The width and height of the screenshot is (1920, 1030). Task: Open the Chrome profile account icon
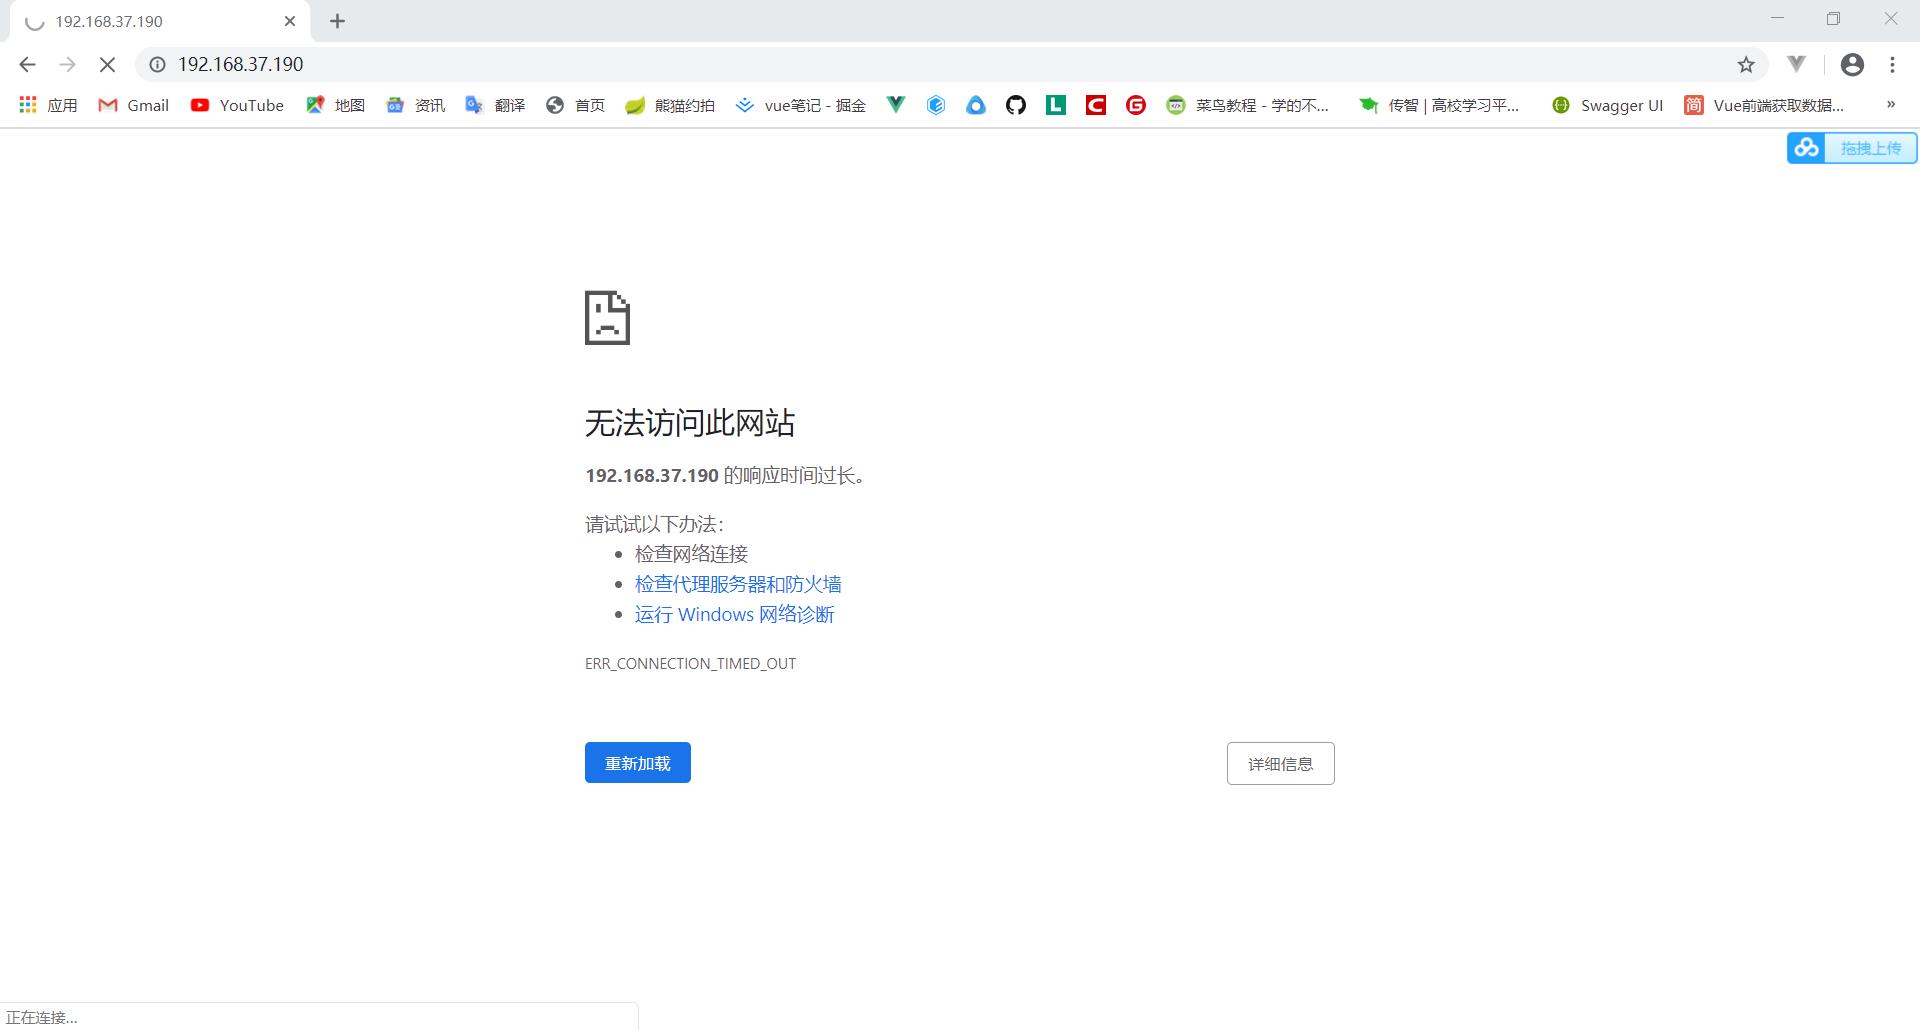(x=1852, y=64)
